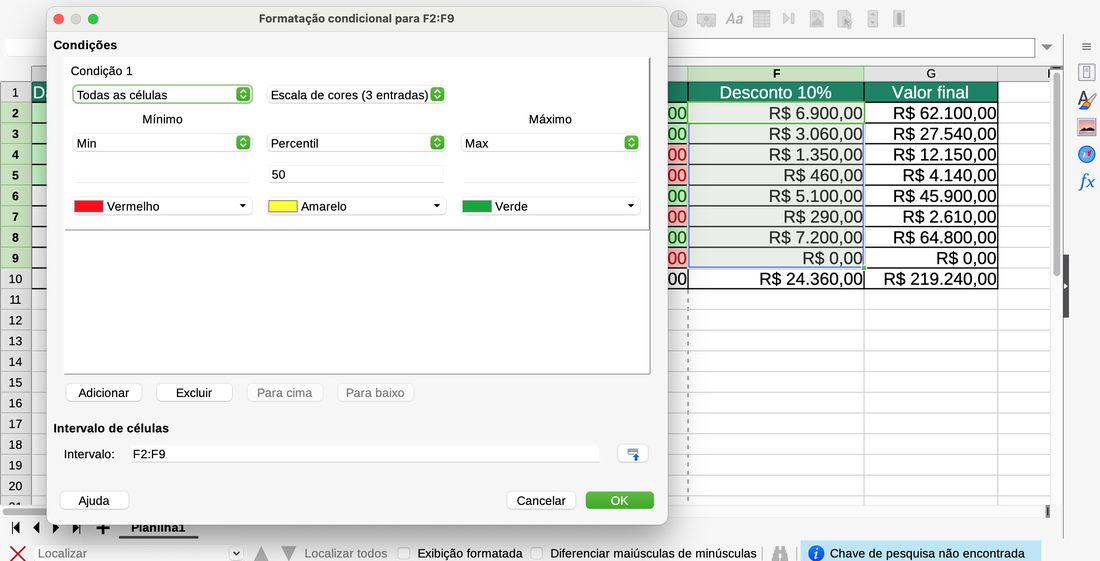
Task: Open the Verde color dropdown
Action: point(551,206)
